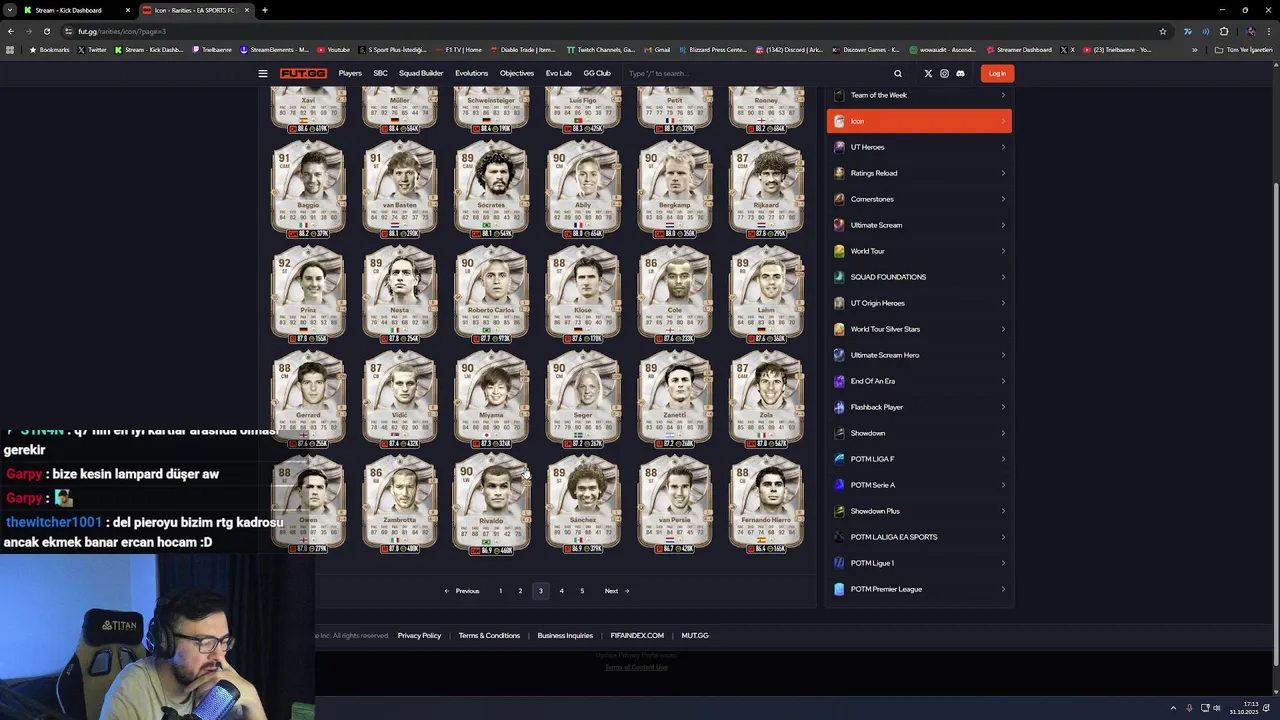
Task: Click the Flashback Player icon
Action: 839,407
